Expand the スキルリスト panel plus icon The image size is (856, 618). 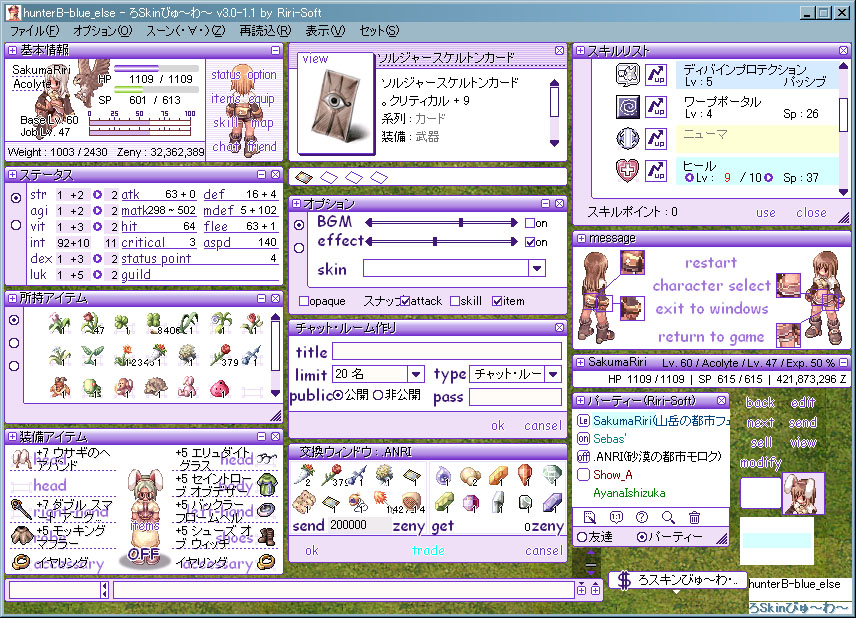coord(580,51)
